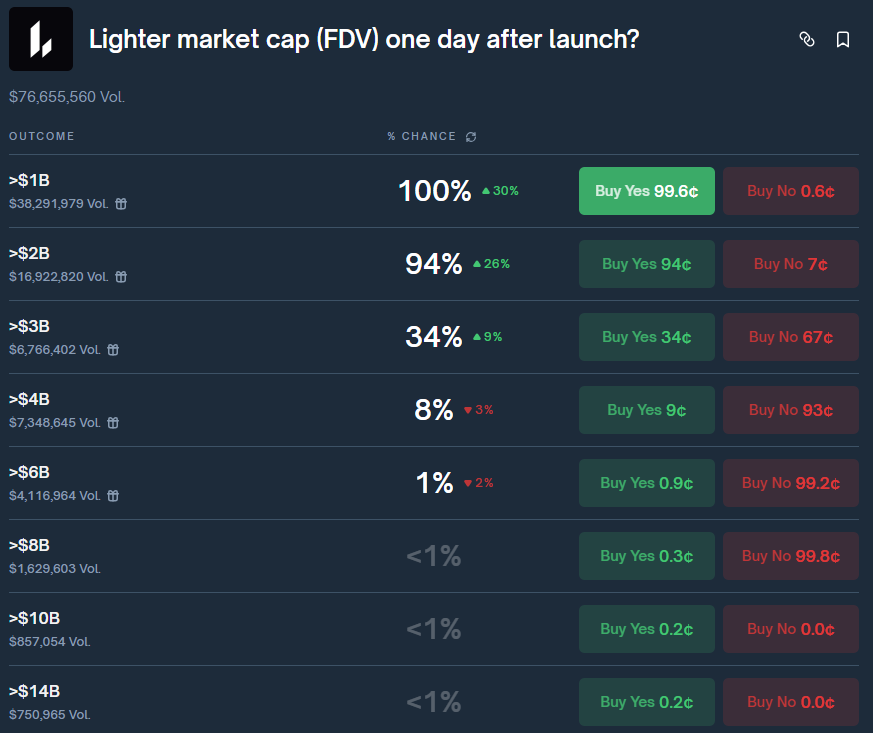873x733 pixels.
Task: Buy Yes at 99.6¢ for >$1B
Action: pyautogui.click(x=646, y=191)
